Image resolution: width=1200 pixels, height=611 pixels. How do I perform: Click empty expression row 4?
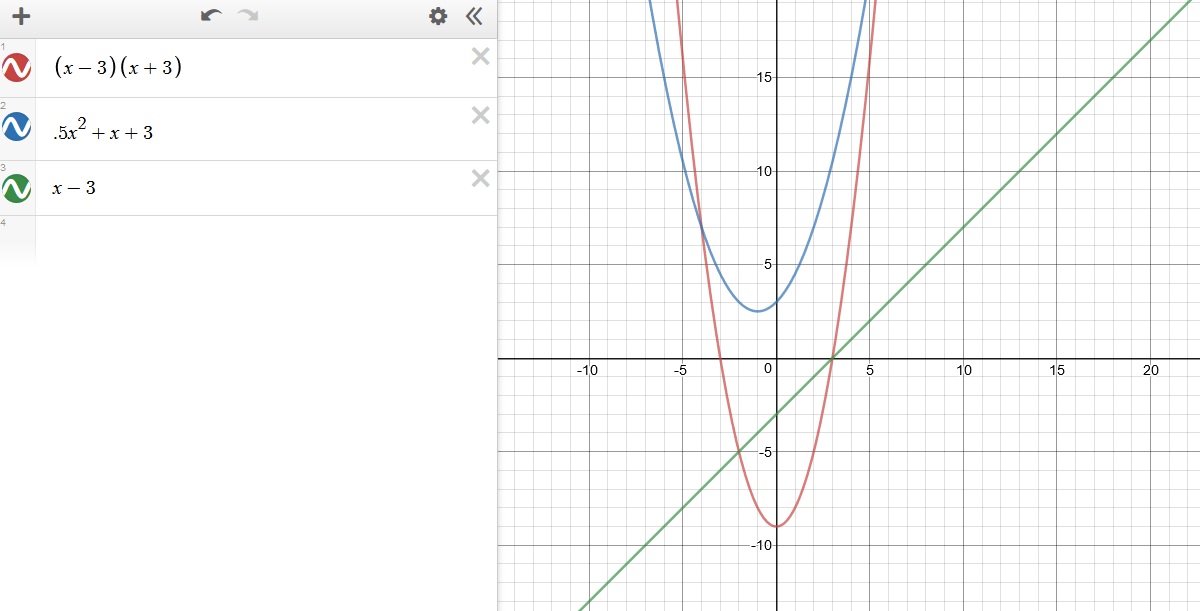point(250,238)
